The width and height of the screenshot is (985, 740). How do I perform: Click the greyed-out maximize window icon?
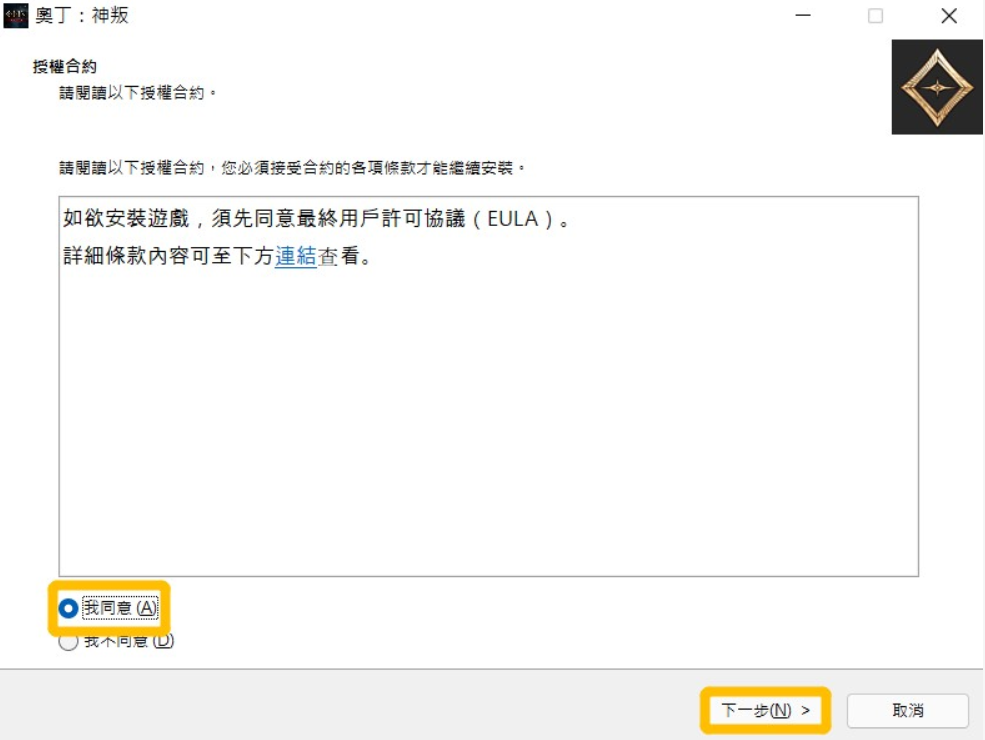click(x=875, y=16)
